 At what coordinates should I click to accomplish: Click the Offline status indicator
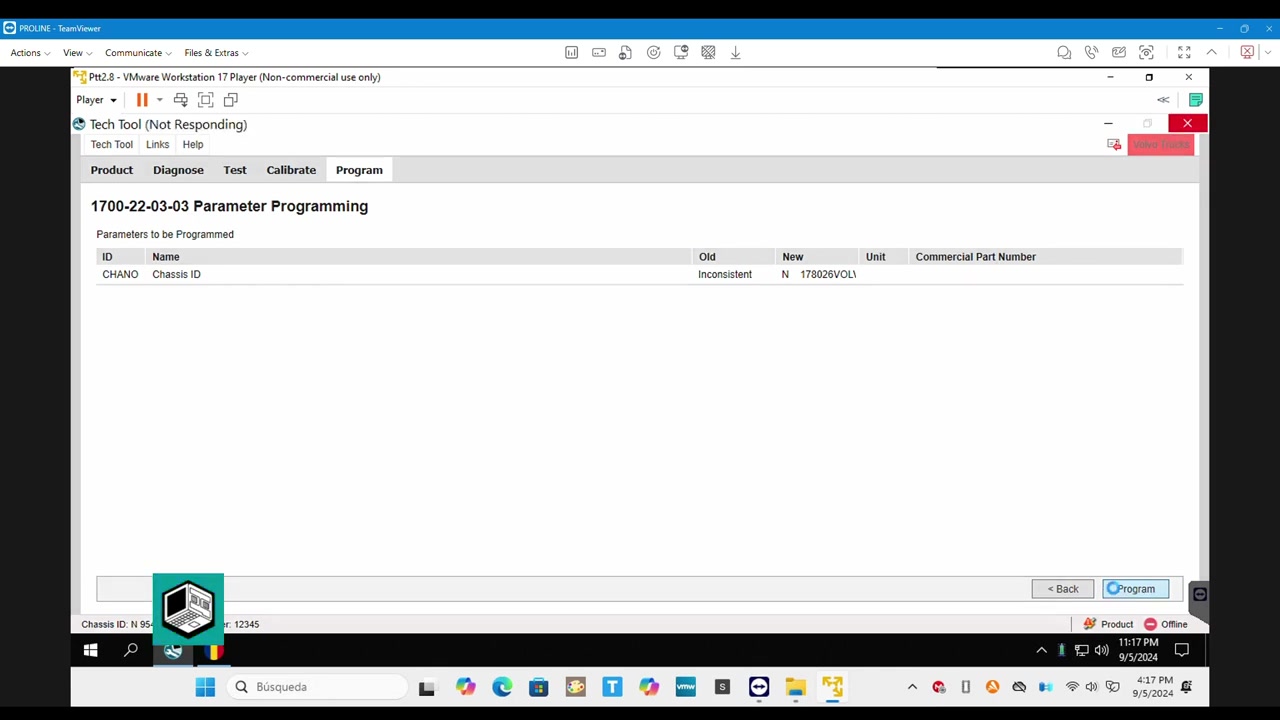tap(1165, 624)
